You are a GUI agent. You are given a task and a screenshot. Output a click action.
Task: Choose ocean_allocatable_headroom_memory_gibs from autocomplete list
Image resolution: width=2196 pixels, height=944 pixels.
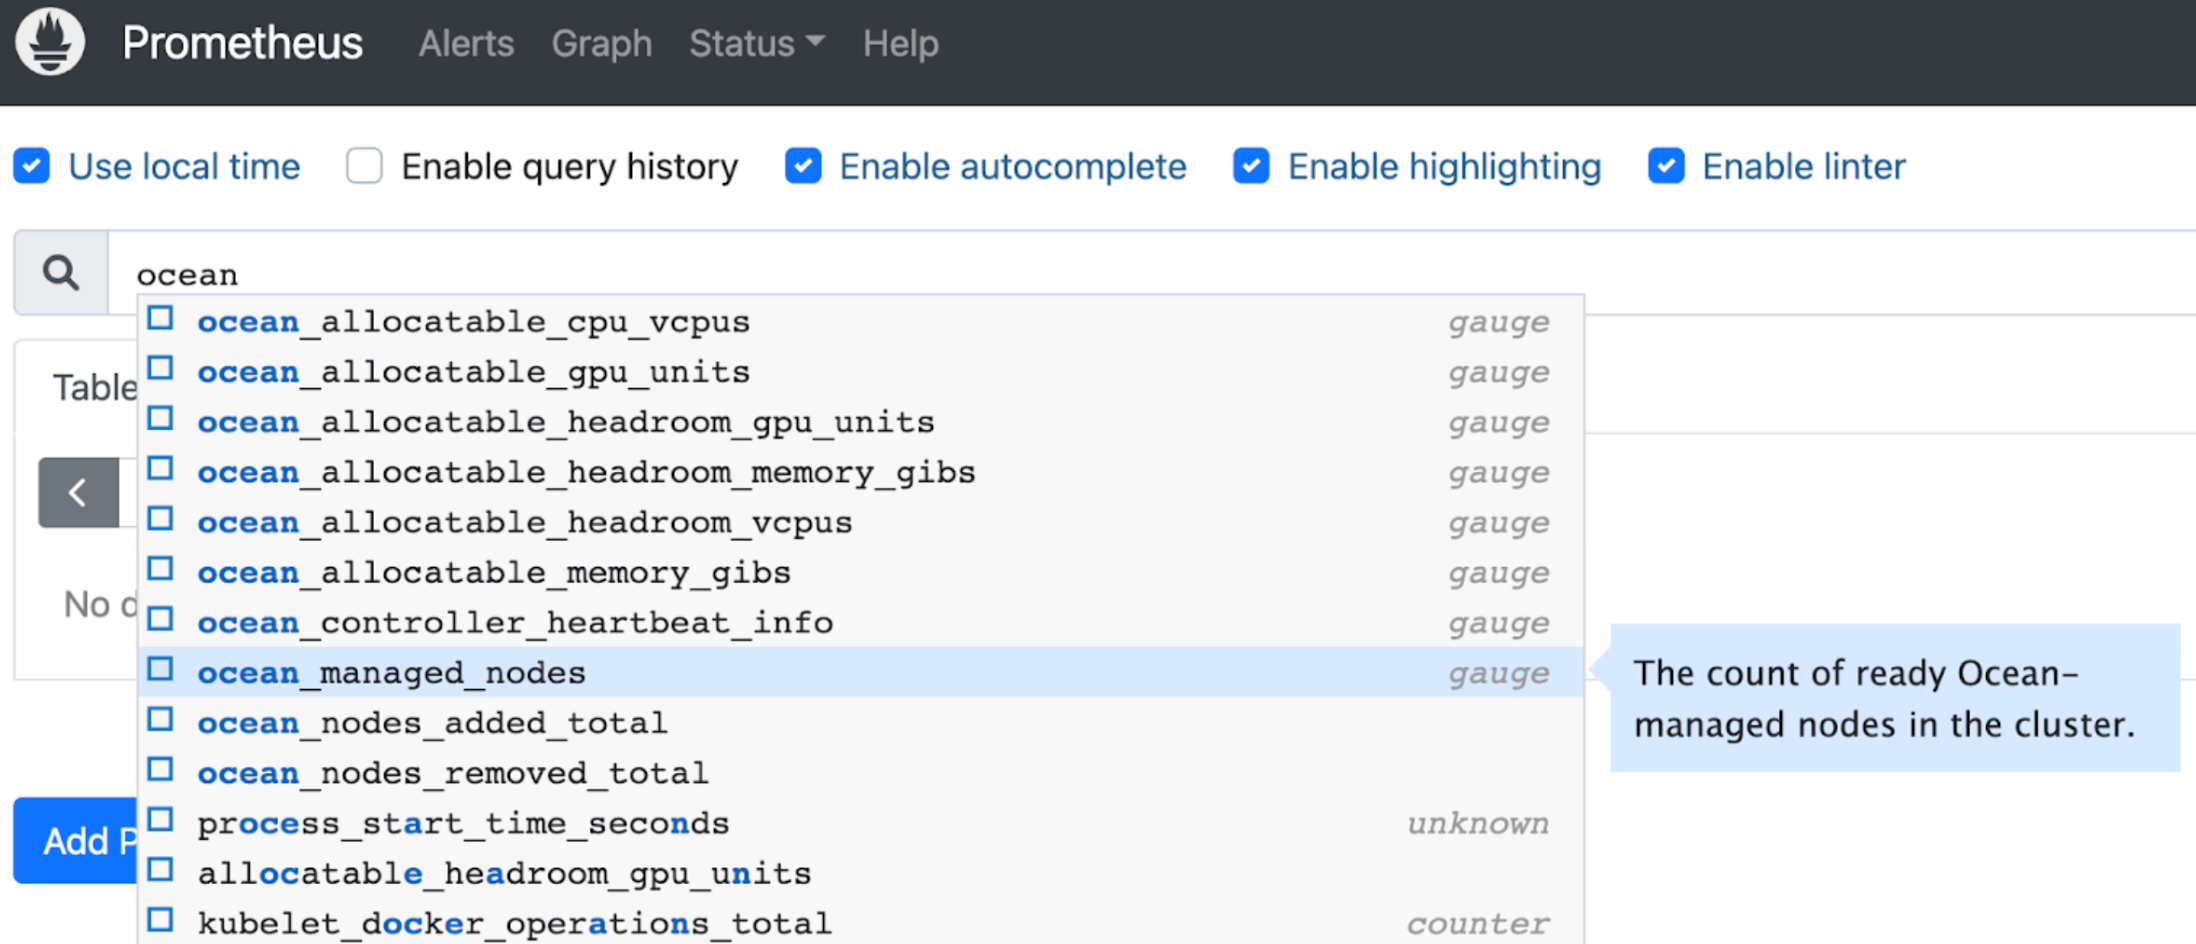coord(586,473)
